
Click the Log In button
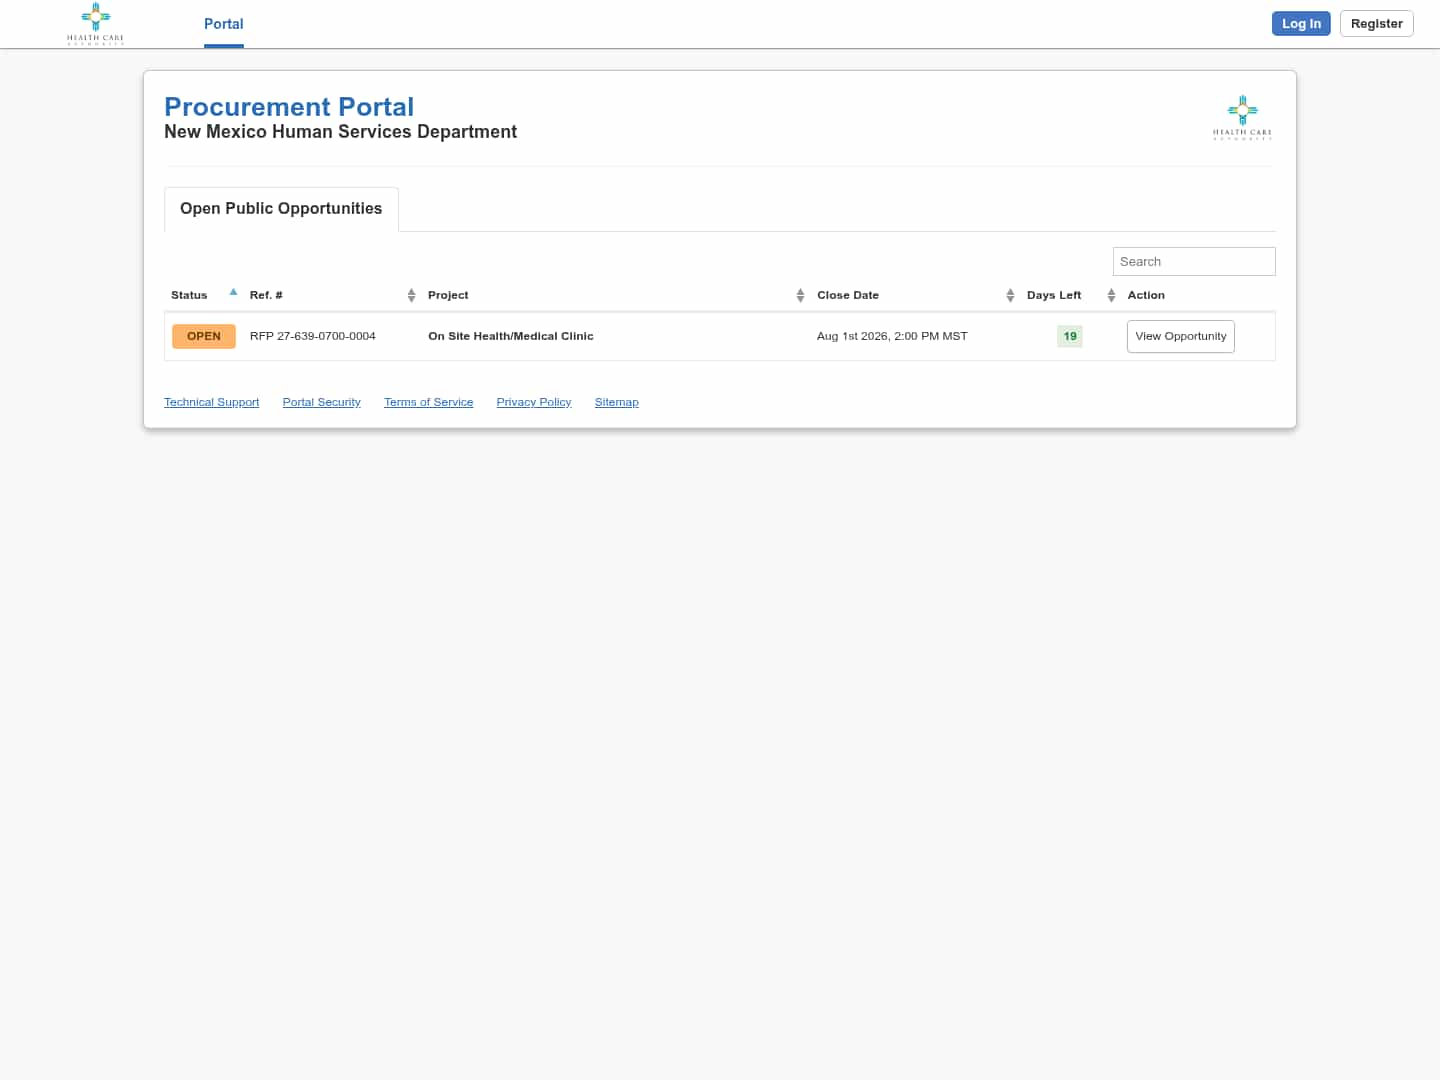tap(1301, 24)
